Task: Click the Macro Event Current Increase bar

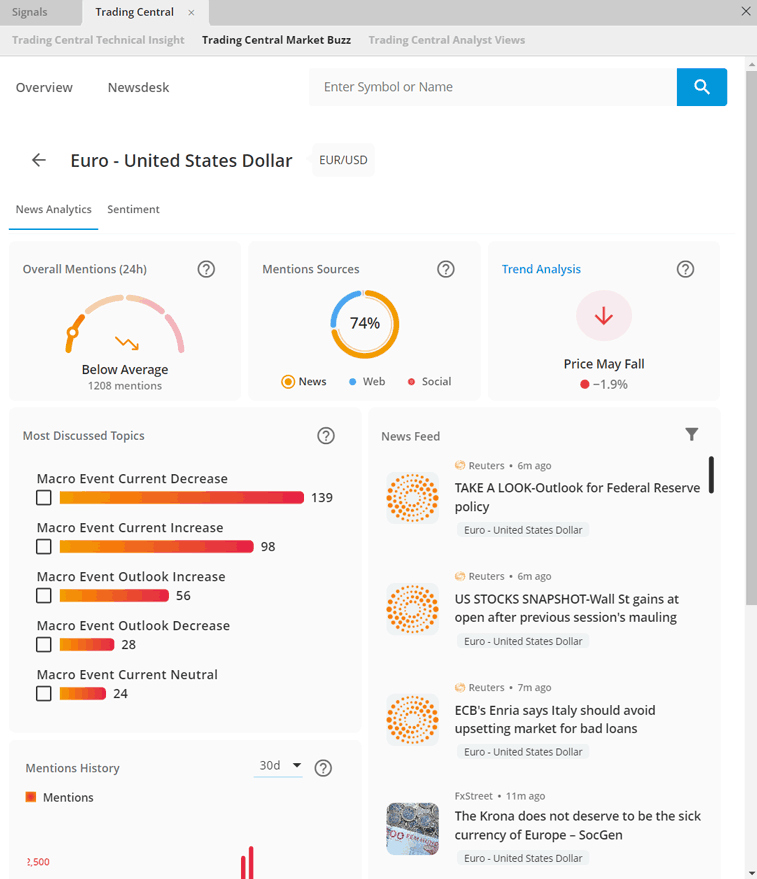Action: click(156, 547)
